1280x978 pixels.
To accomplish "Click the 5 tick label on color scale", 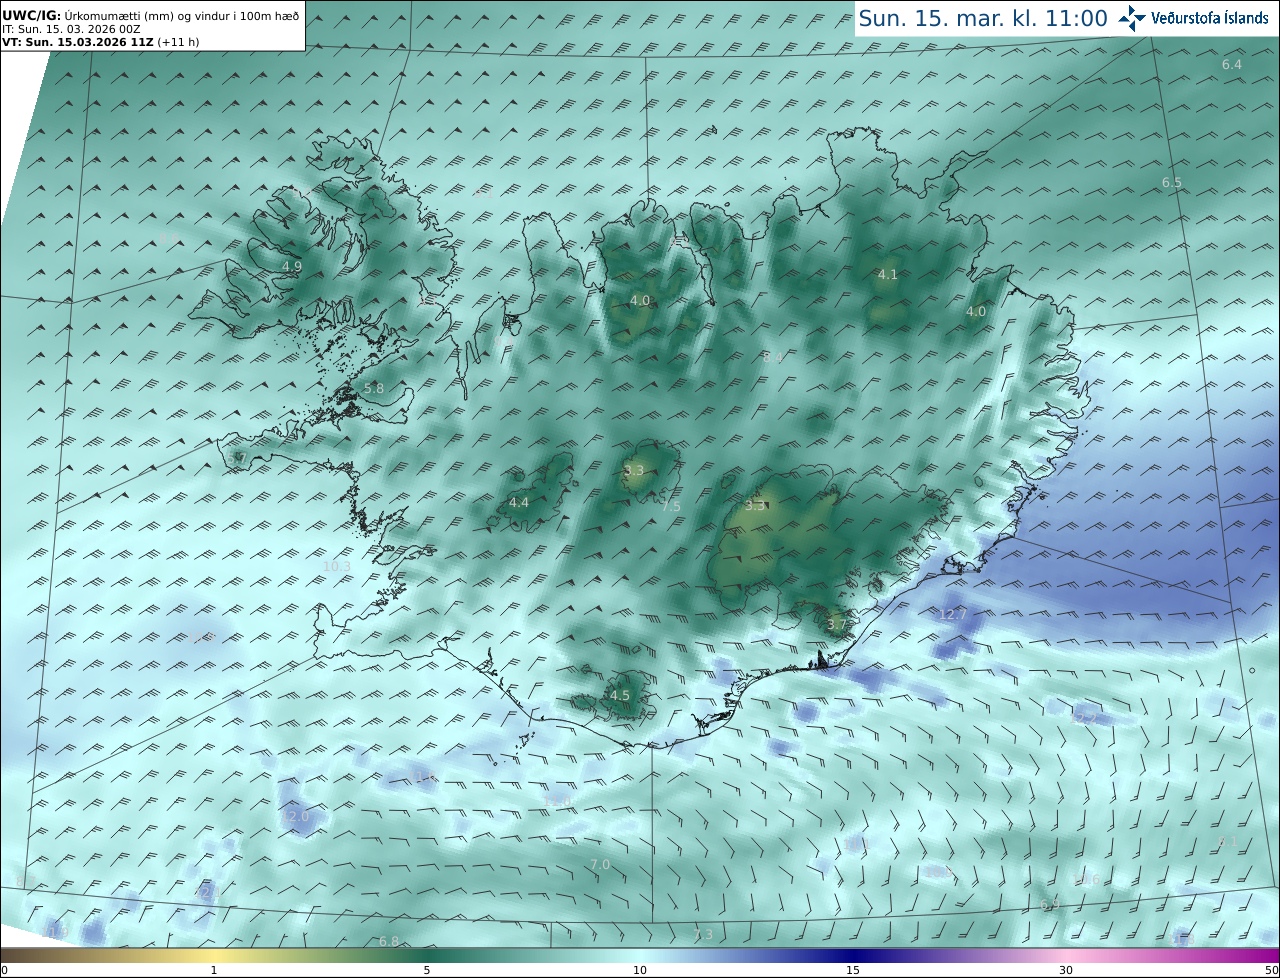I will pyautogui.click(x=427, y=970).
